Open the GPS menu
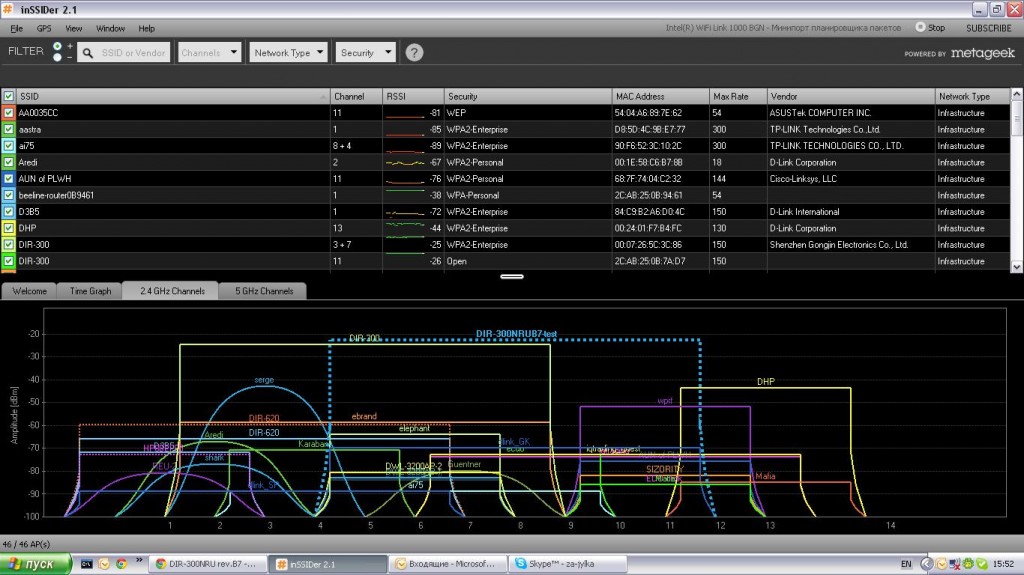This screenshot has width=1024, height=575. [45, 28]
